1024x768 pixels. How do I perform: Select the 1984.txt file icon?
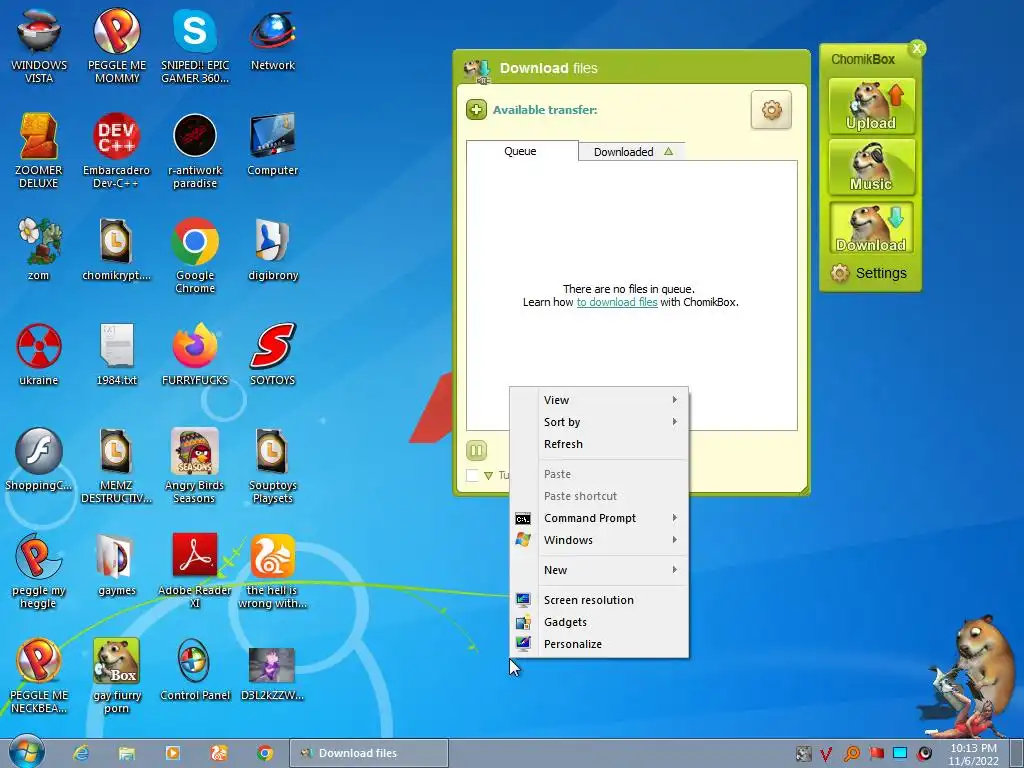tap(117, 355)
